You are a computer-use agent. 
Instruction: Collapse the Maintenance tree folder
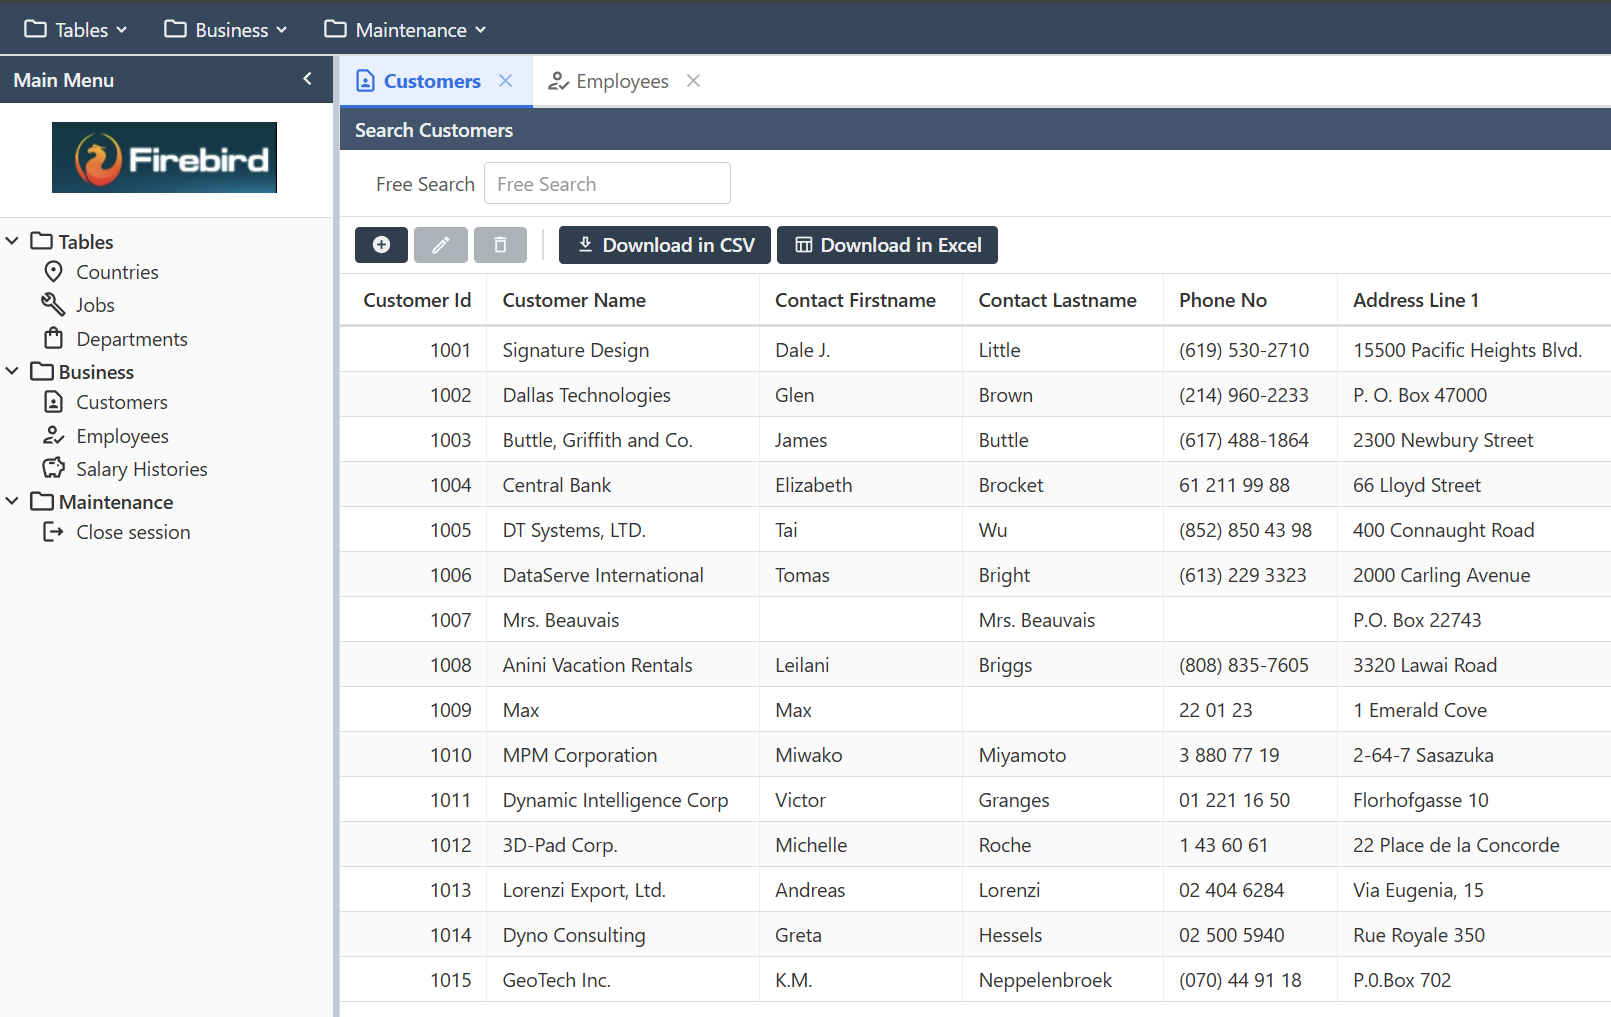click(x=12, y=501)
